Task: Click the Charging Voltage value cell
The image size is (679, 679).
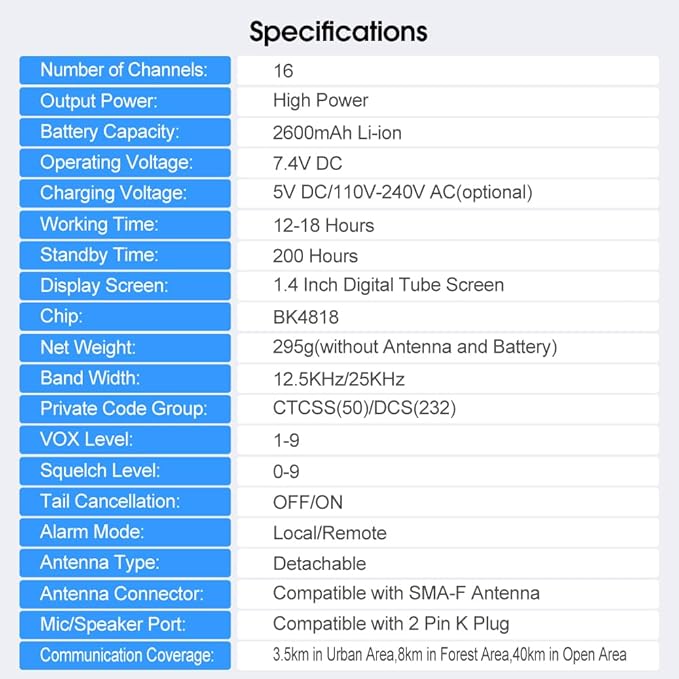Action: click(x=448, y=193)
